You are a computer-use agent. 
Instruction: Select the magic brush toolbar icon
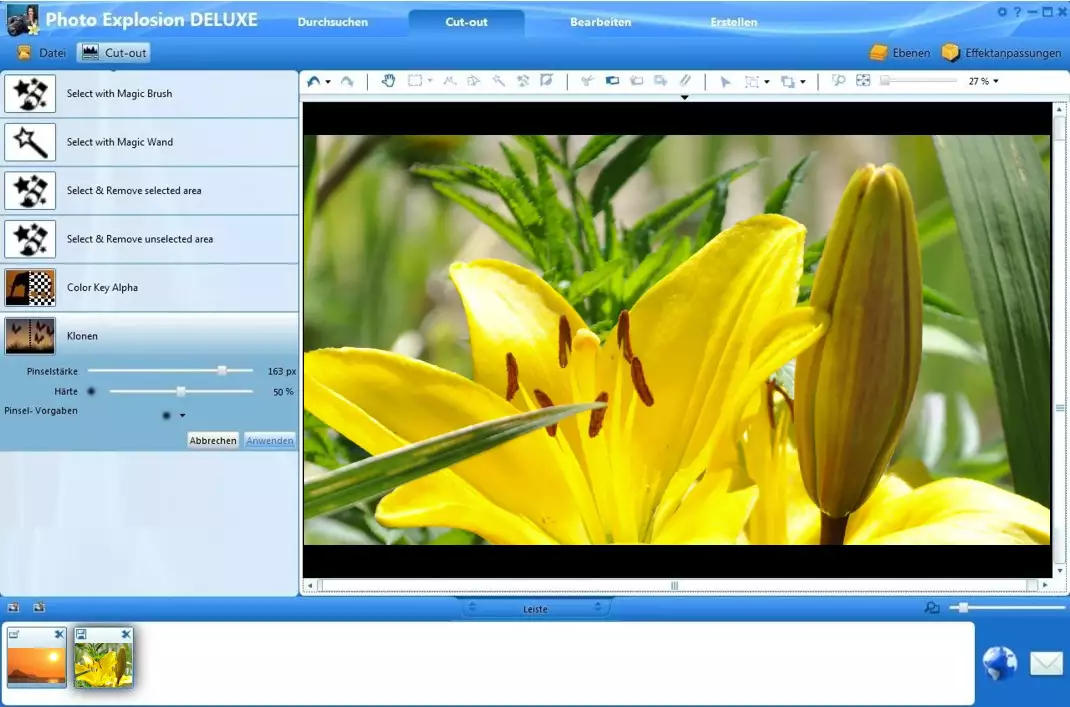coord(523,81)
